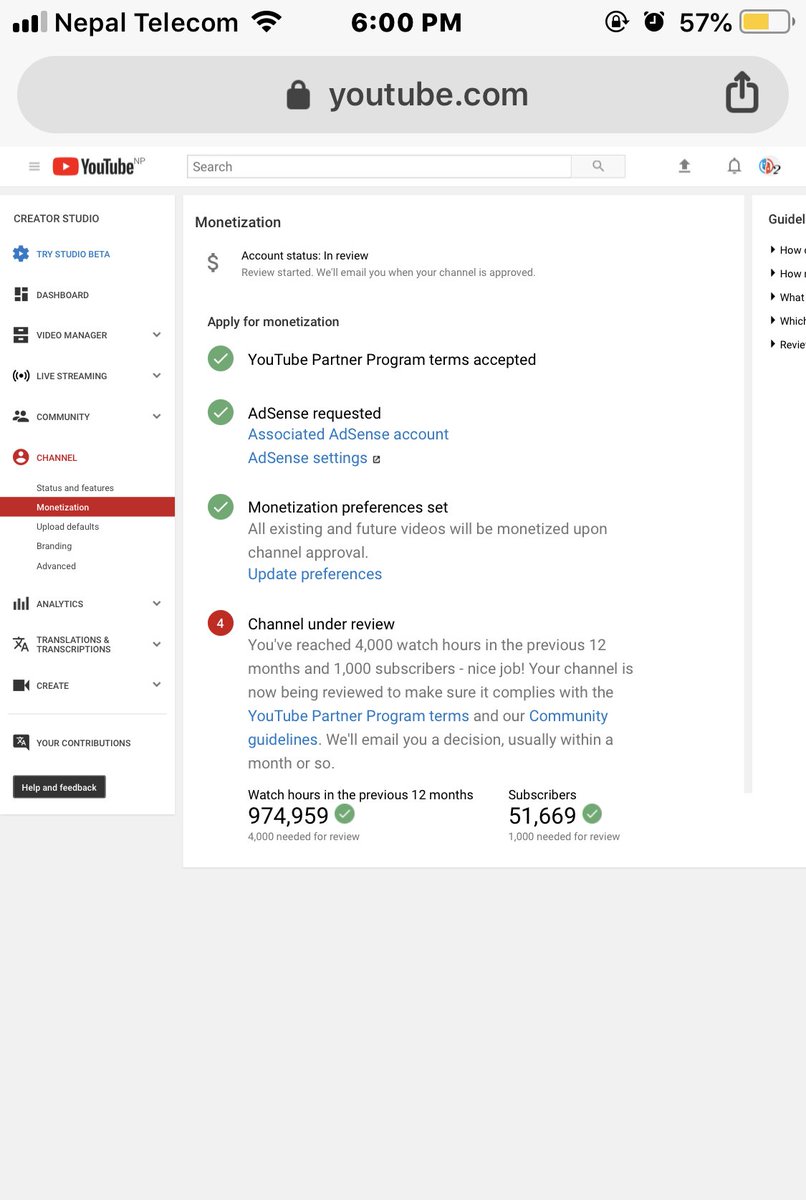The image size is (806, 1200).
Task: Tap the alarm clock status icon
Action: [654, 21]
